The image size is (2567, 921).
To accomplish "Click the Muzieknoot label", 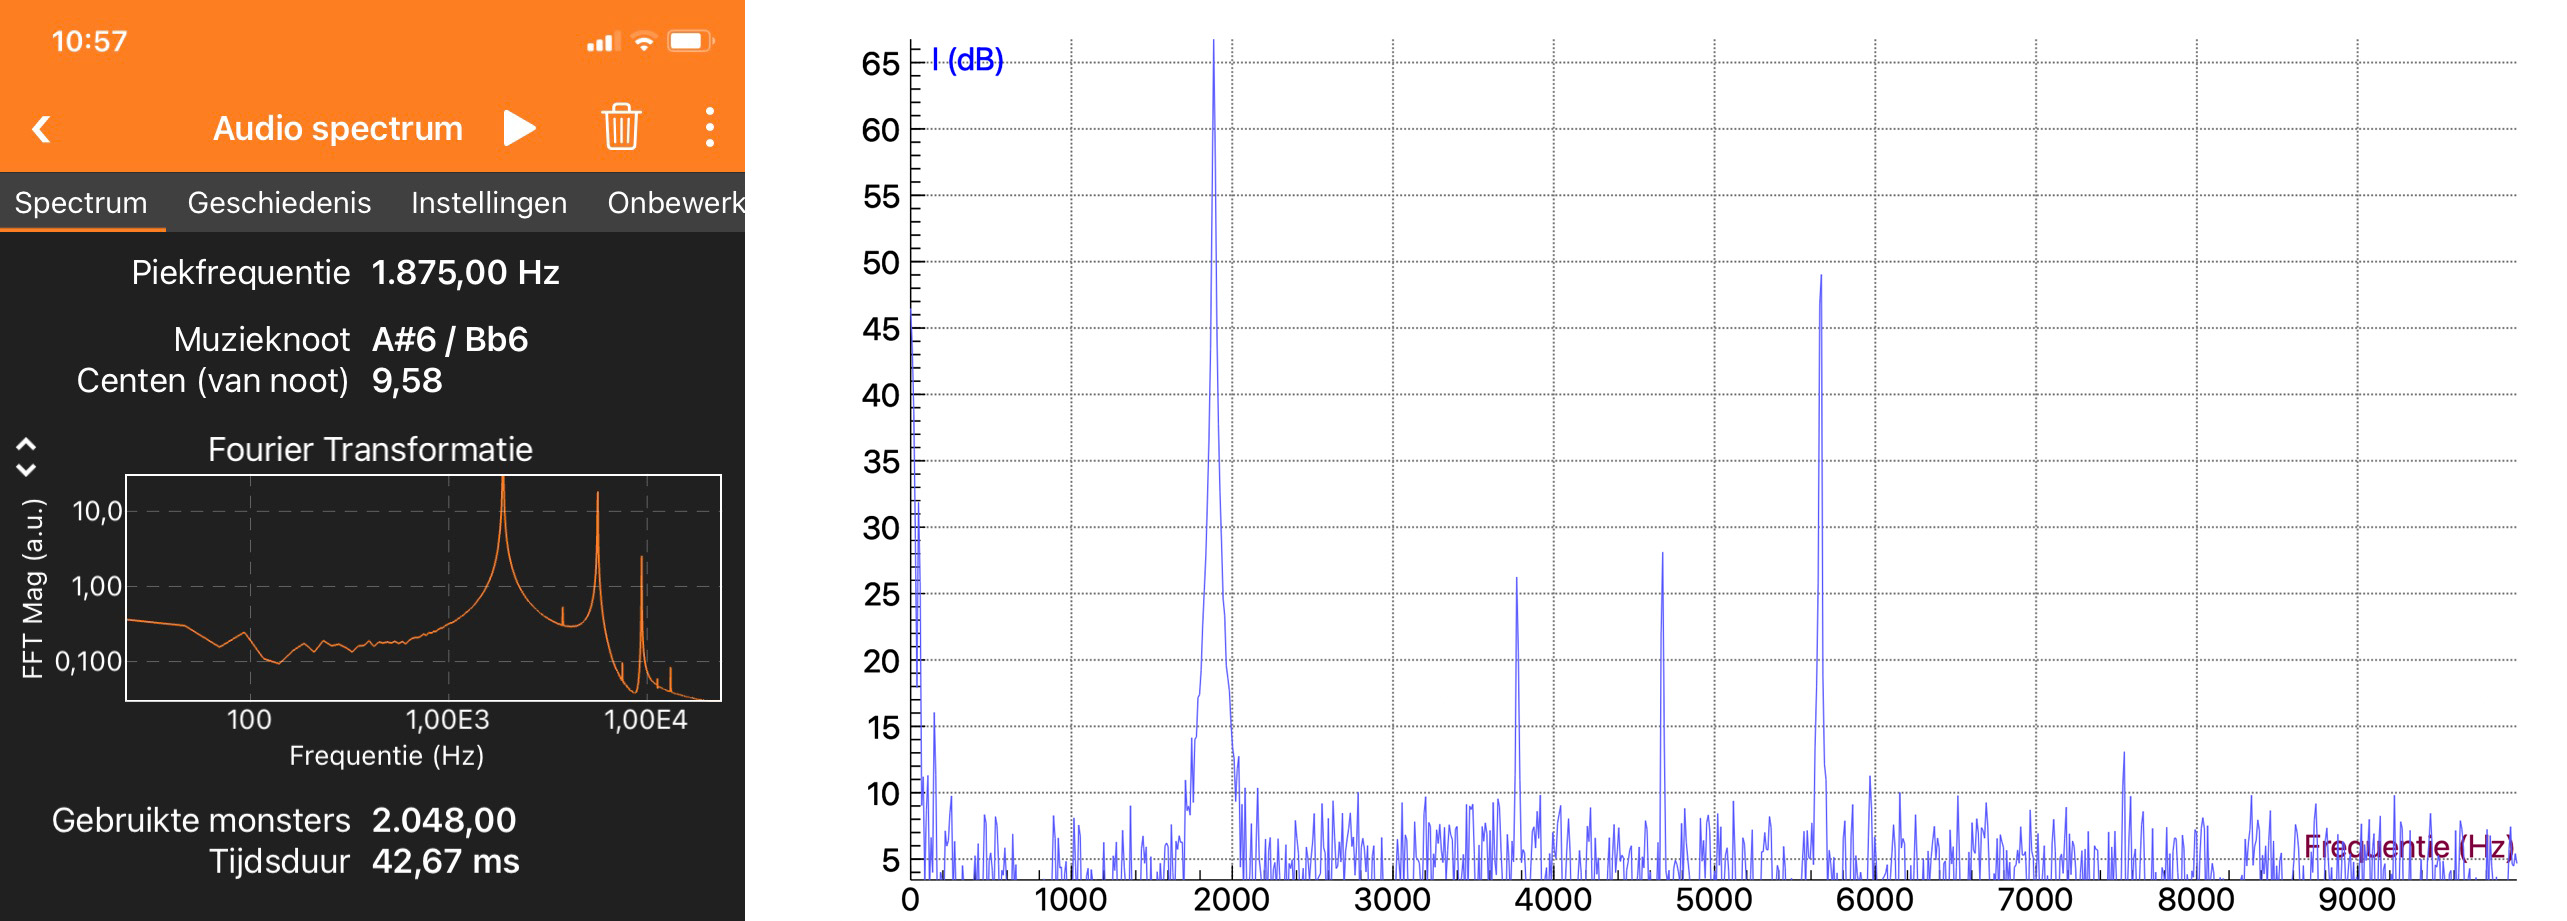I will click(x=262, y=339).
